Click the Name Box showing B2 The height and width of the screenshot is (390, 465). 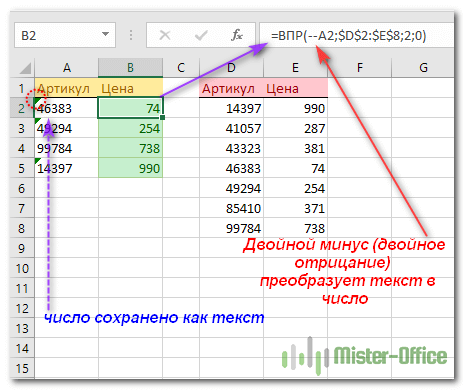tap(65, 35)
